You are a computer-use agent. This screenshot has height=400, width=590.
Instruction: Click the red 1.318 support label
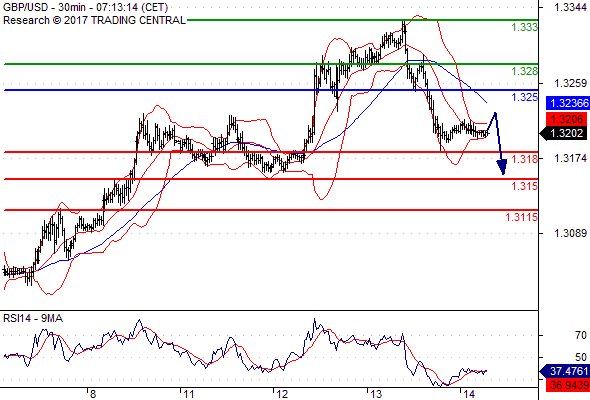525,159
